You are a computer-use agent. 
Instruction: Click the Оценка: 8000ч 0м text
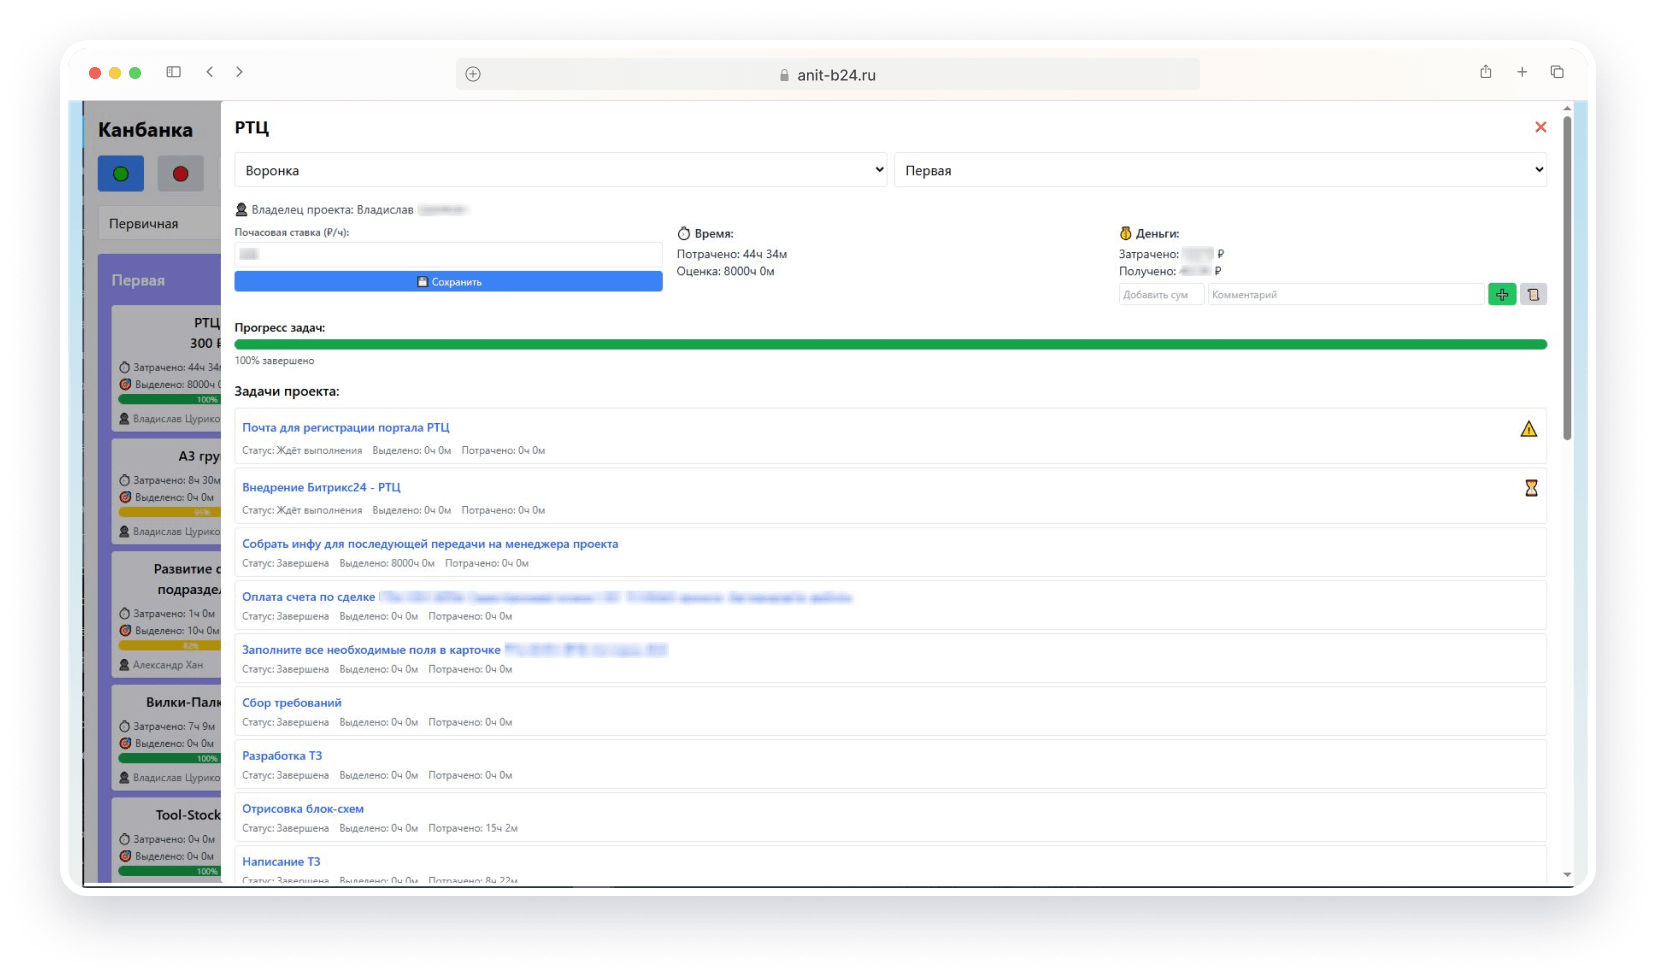coord(726,271)
